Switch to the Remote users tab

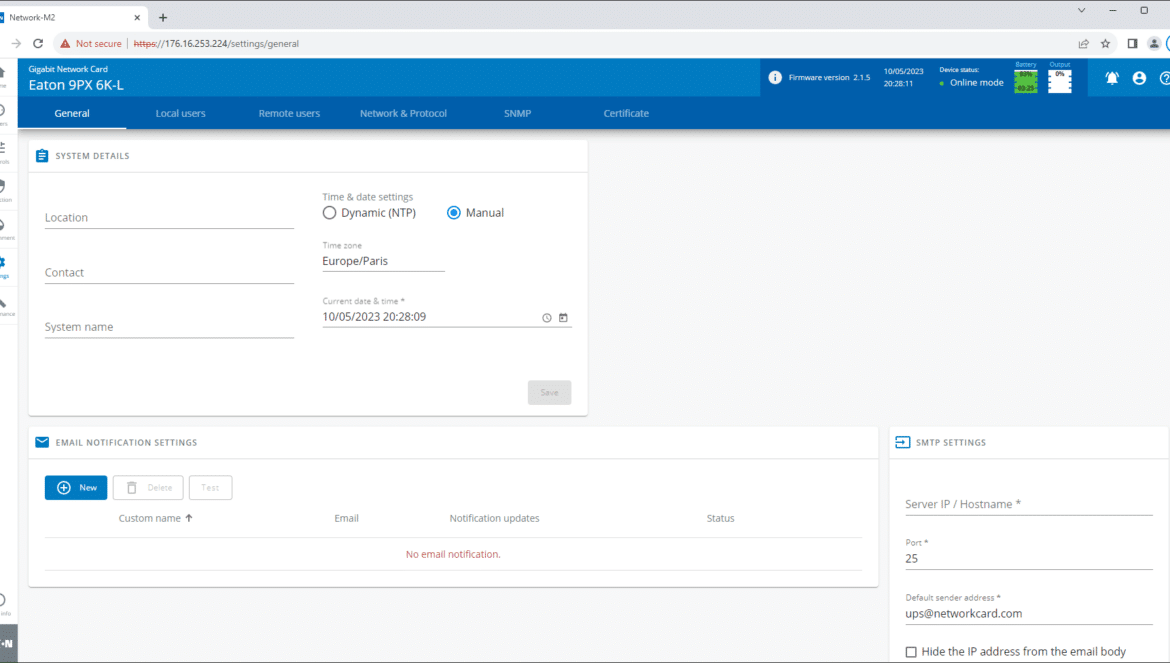(290, 113)
